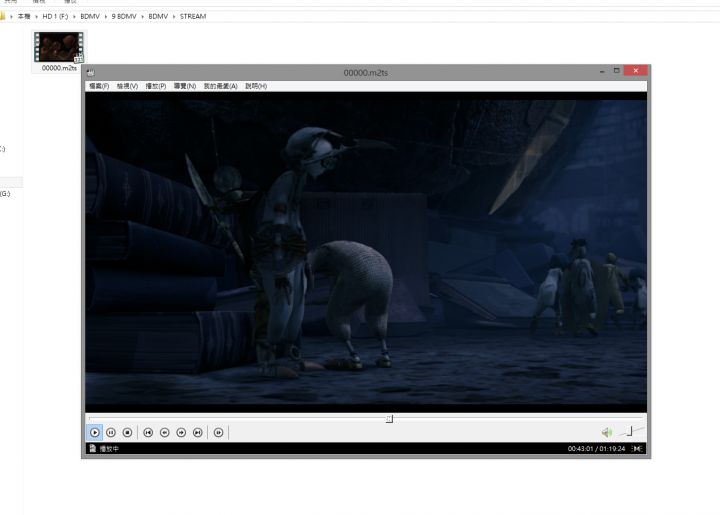Expand the arrow after 本機 breadcrumb

tap(36, 17)
